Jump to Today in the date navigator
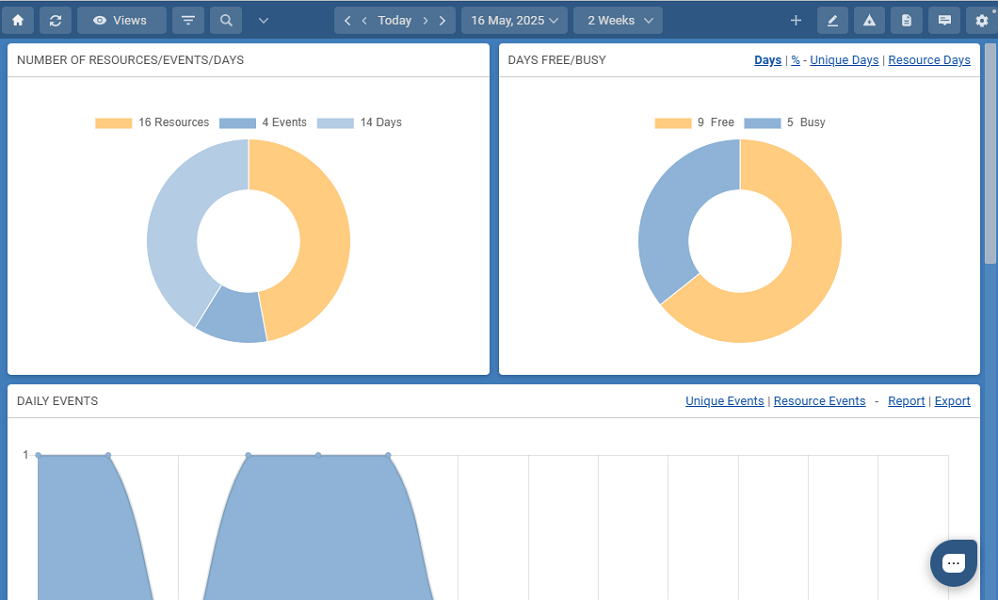Screen dimensions: 998x600 pos(395,20)
